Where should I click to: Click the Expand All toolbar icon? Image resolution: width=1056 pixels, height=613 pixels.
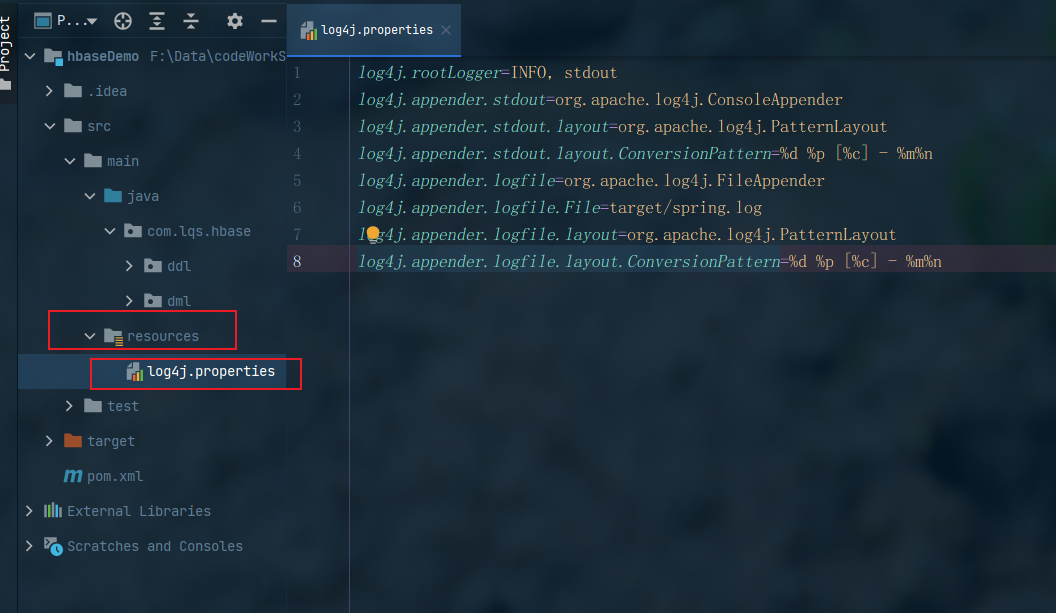point(157,21)
